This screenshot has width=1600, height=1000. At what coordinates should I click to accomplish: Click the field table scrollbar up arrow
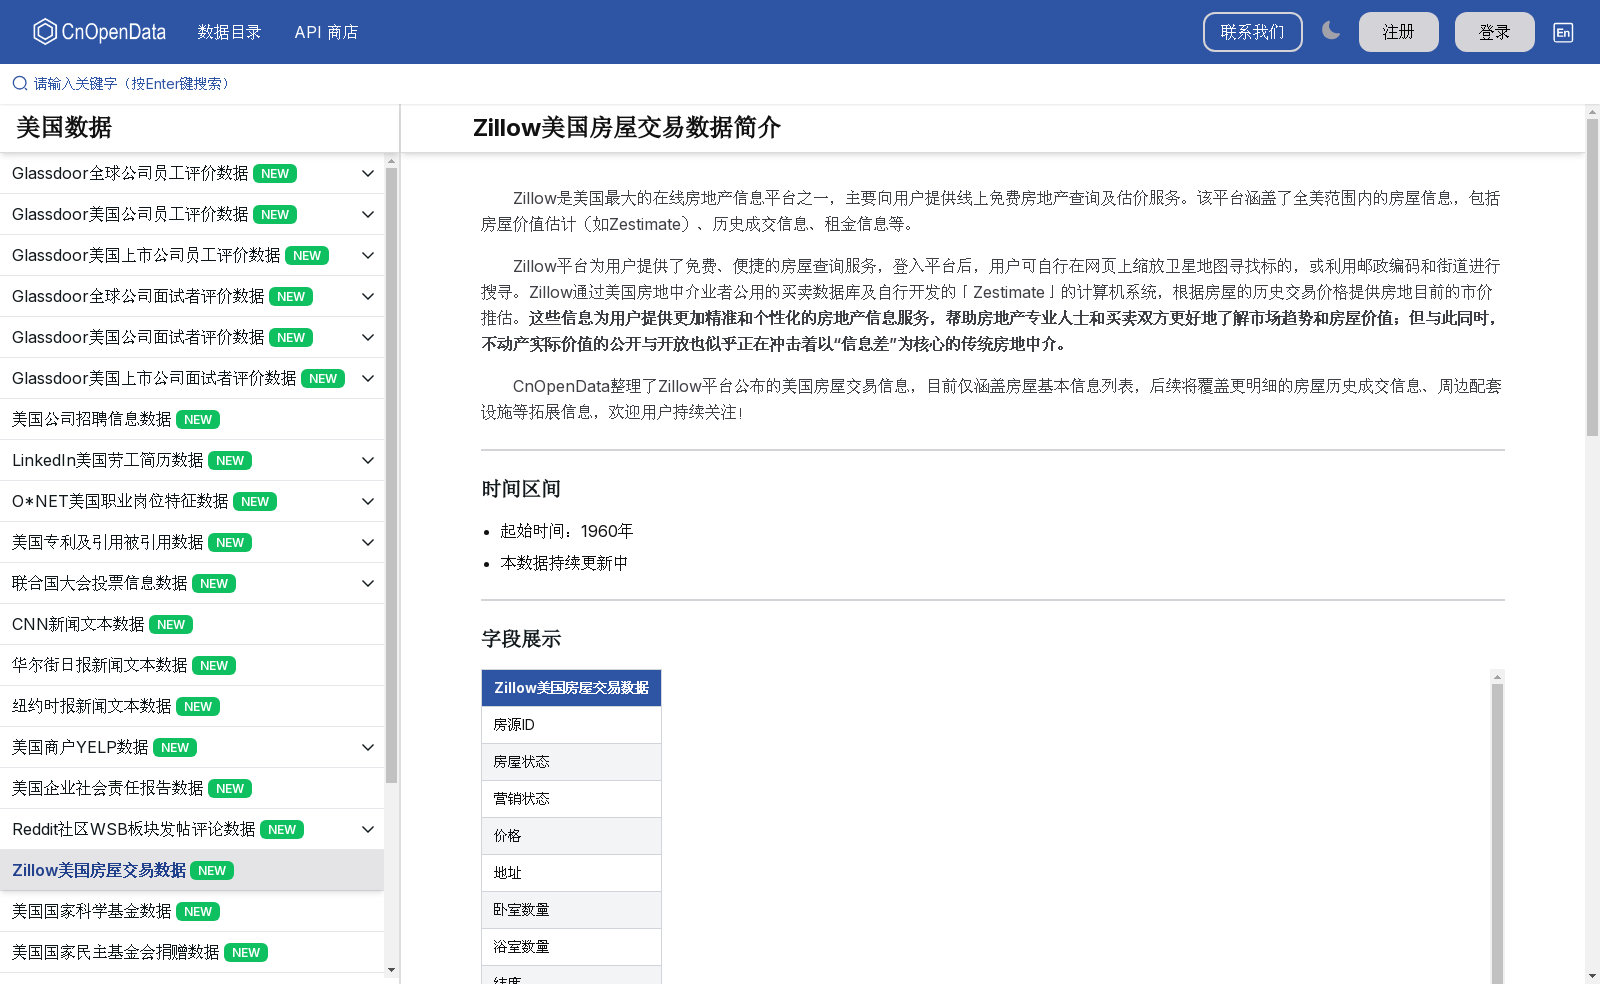(x=1497, y=677)
